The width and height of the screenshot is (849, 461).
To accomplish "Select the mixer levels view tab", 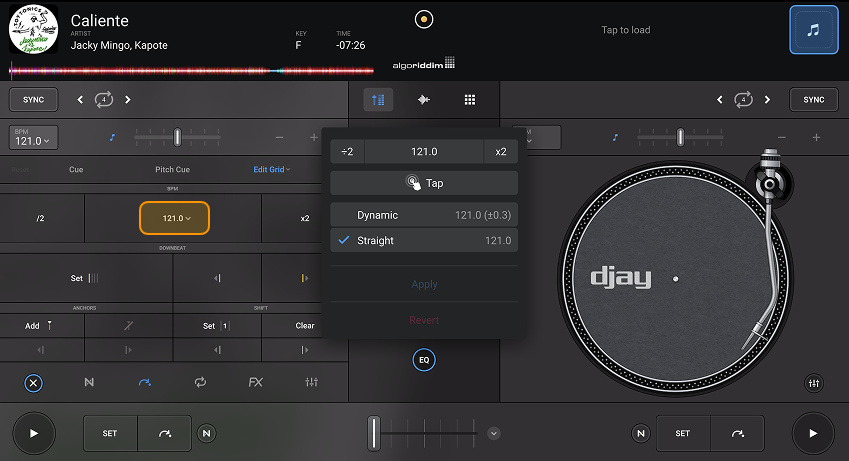I will [x=378, y=100].
